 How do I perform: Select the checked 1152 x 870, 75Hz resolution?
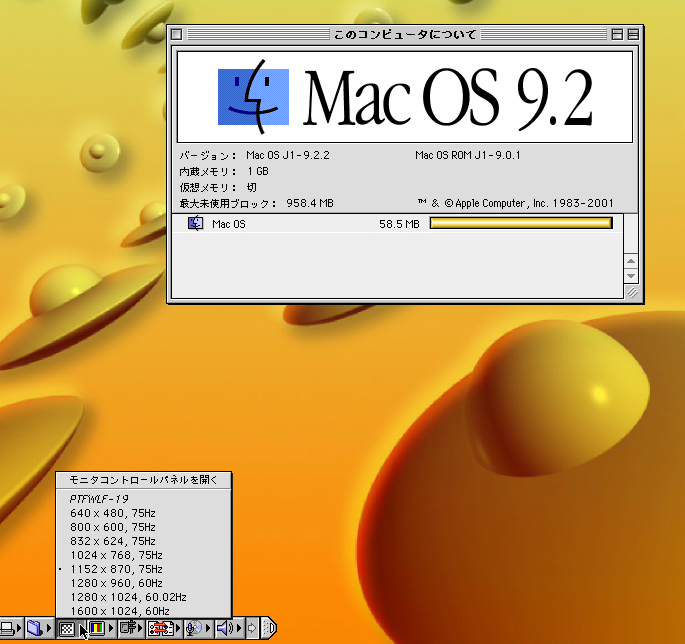[x=144, y=569]
